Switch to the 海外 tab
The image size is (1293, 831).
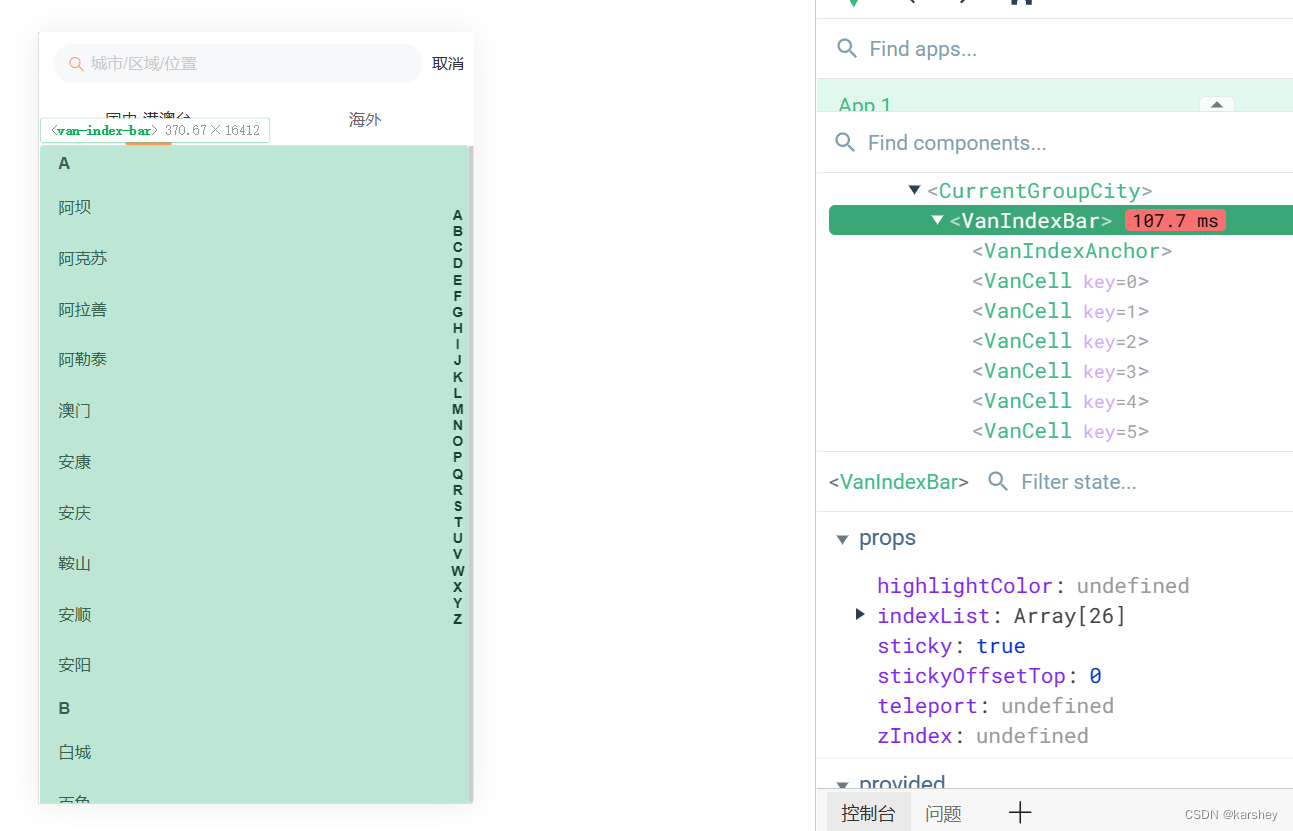point(365,120)
